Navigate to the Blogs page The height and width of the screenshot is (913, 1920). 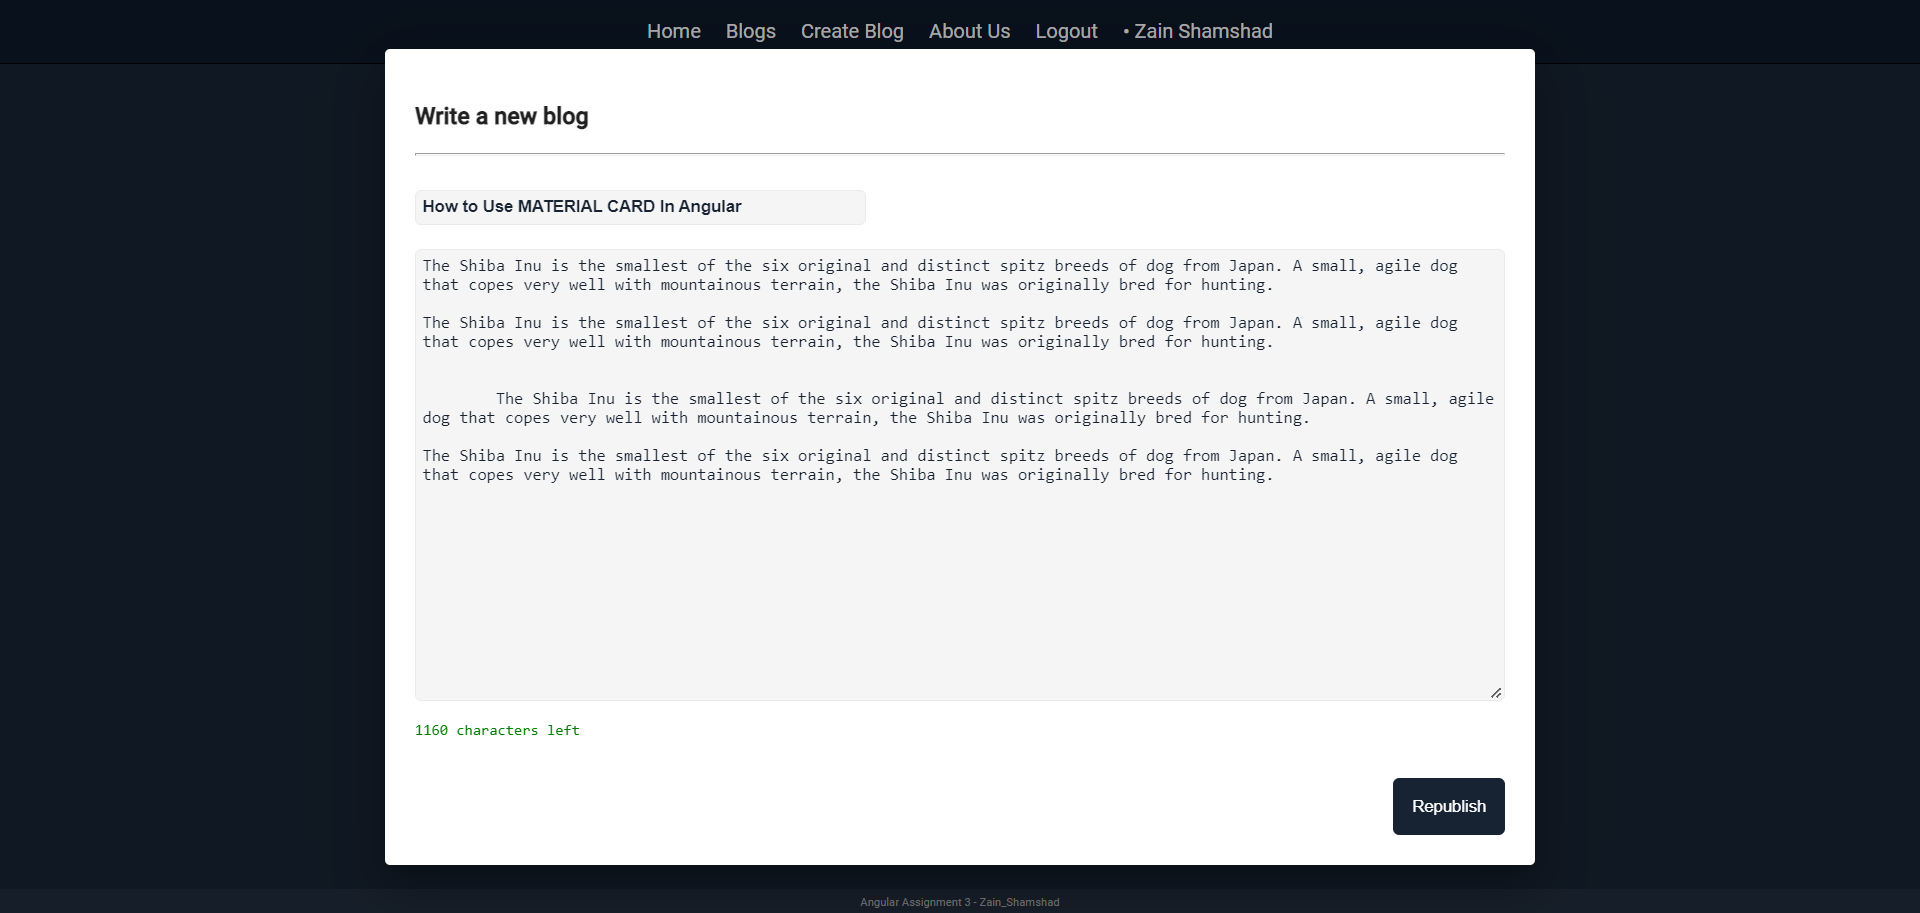(750, 31)
